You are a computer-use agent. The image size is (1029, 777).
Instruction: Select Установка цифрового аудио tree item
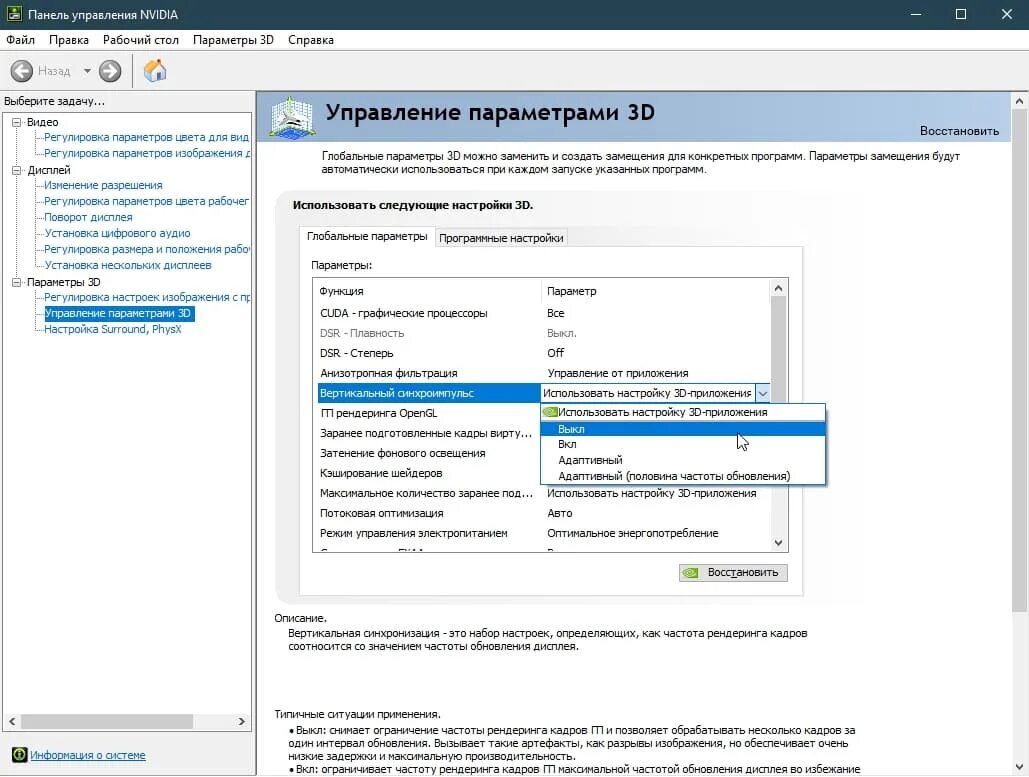[x=117, y=233]
